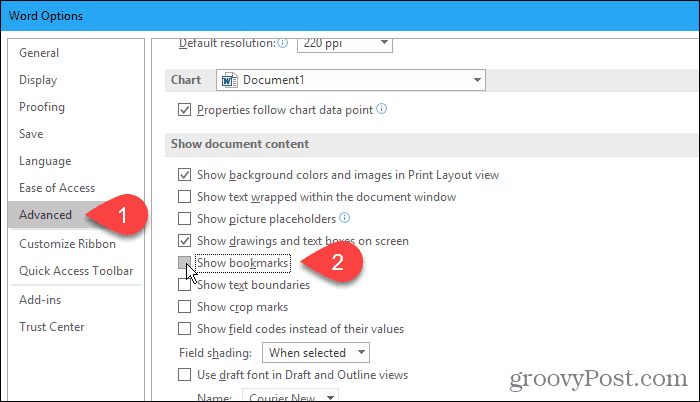
Task: Click info icon beside Default resolution
Action: [283, 43]
